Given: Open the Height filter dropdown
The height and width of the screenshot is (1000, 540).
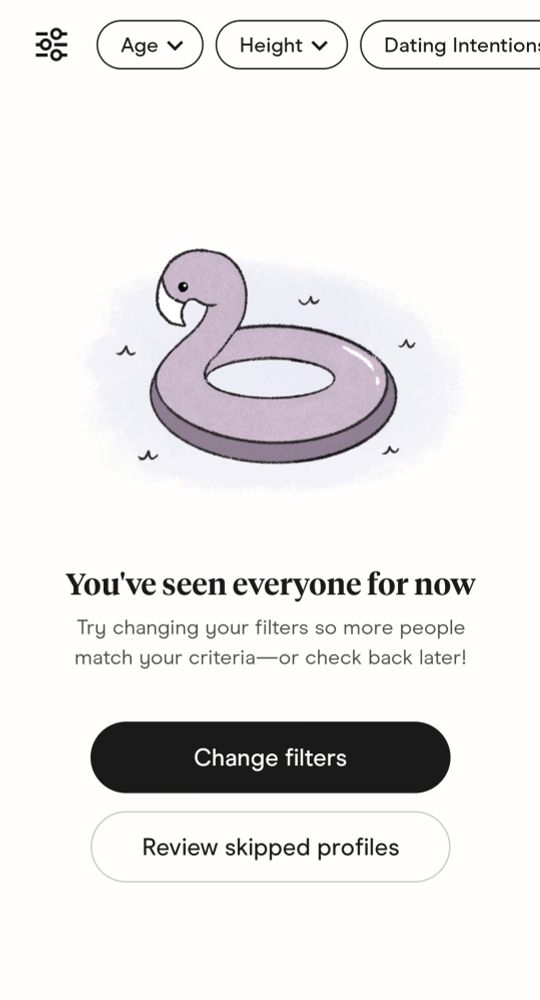Looking at the screenshot, I should pos(282,45).
